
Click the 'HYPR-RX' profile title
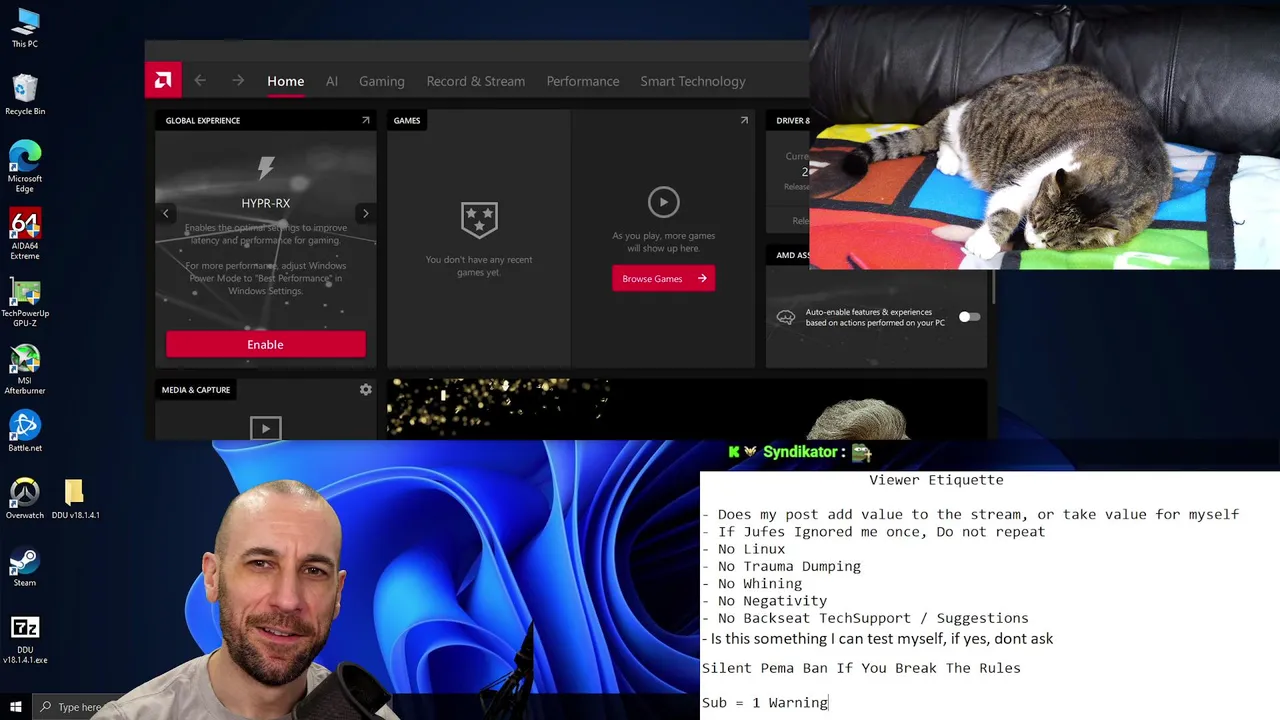(x=266, y=203)
